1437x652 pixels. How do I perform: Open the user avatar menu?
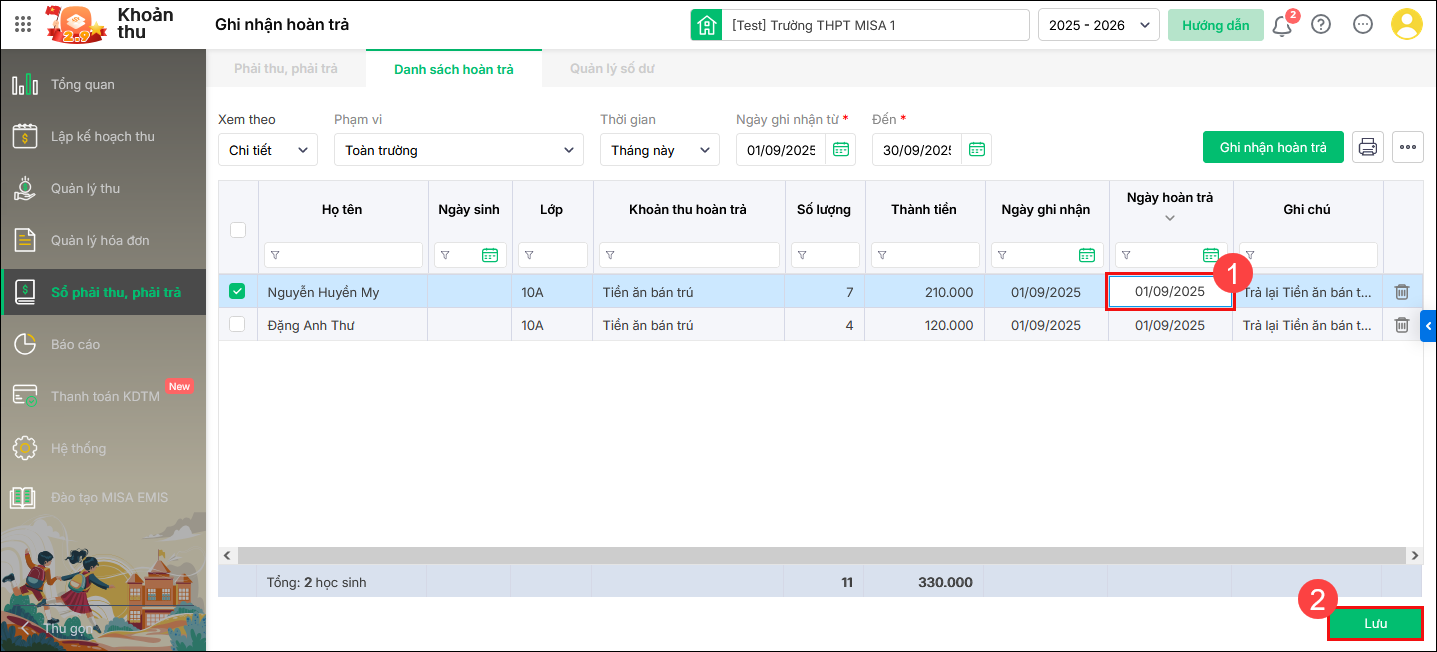click(1407, 25)
